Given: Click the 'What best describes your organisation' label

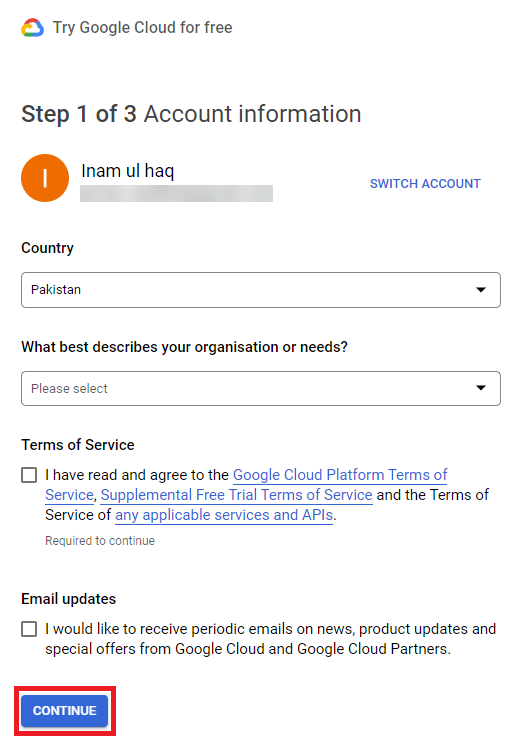Looking at the screenshot, I should tap(184, 347).
